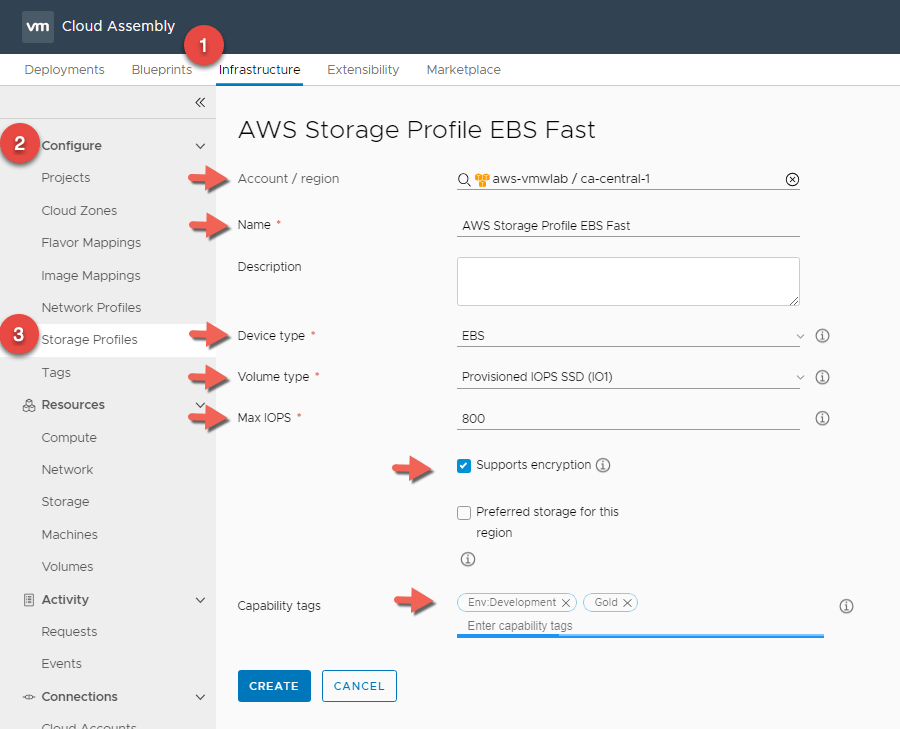Viewport: 900px width, 729px height.
Task: Click the VMware logo in header
Action: point(38,27)
